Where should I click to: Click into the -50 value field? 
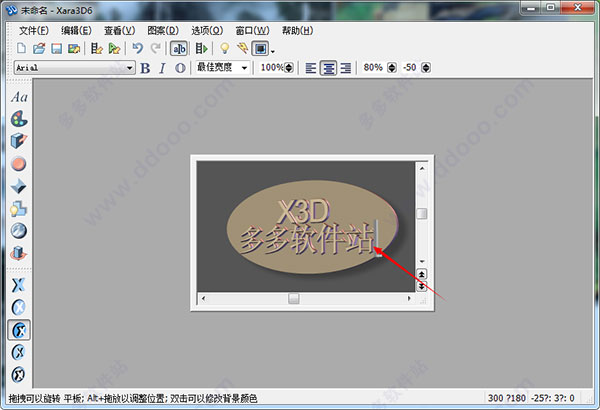[410, 68]
